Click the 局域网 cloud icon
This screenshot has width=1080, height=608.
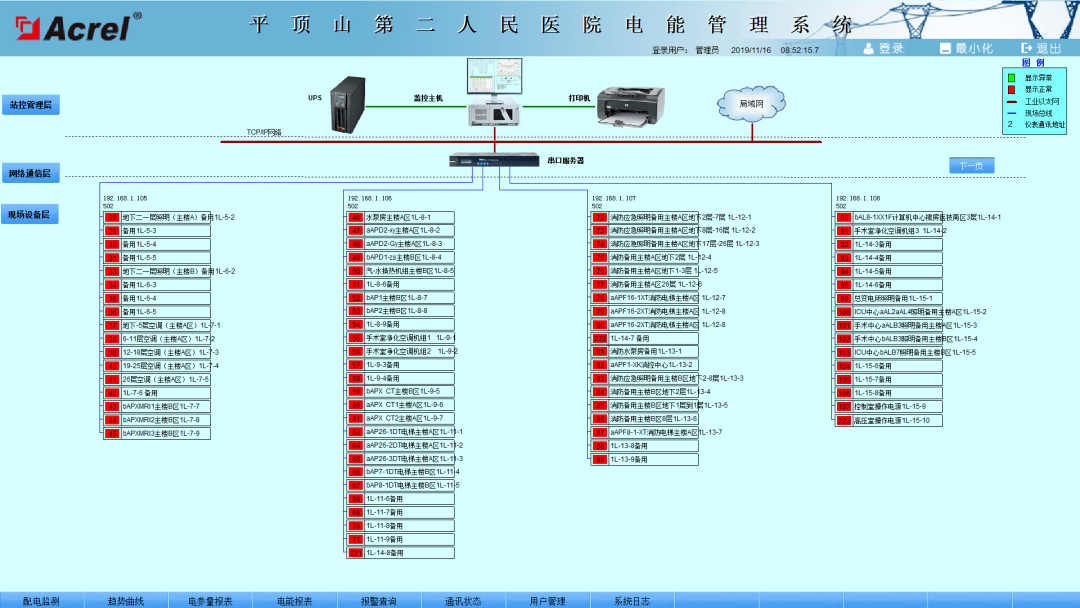(750, 103)
